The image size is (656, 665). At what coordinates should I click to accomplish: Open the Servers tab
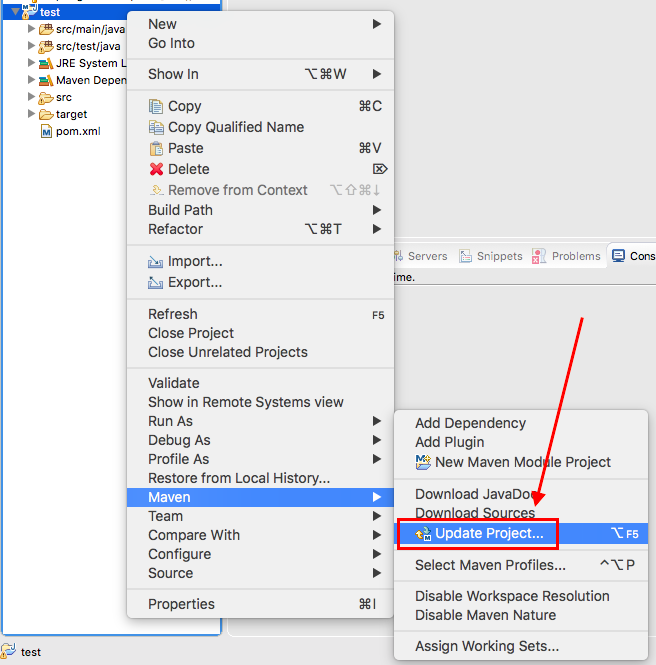tap(420, 256)
